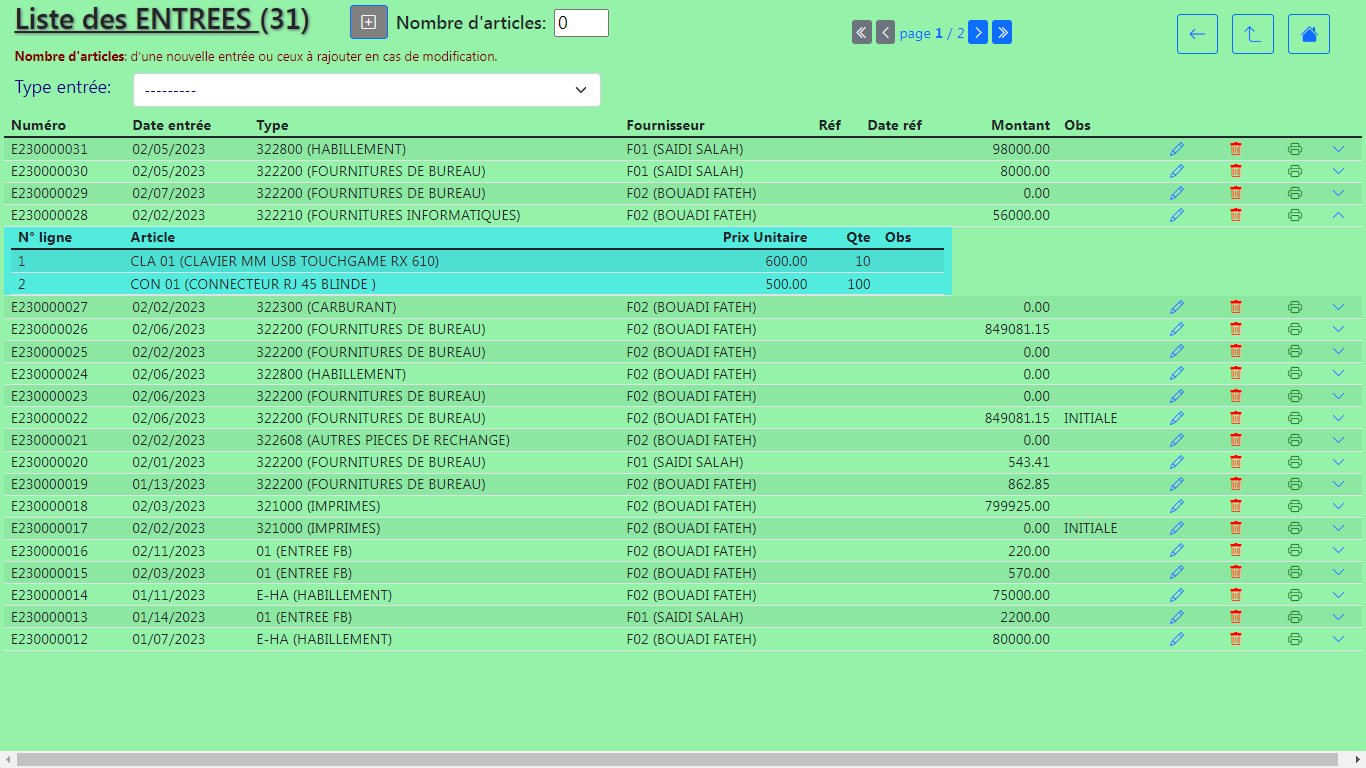Collapse details of entry E230000028
1366x768 pixels.
(1339, 215)
